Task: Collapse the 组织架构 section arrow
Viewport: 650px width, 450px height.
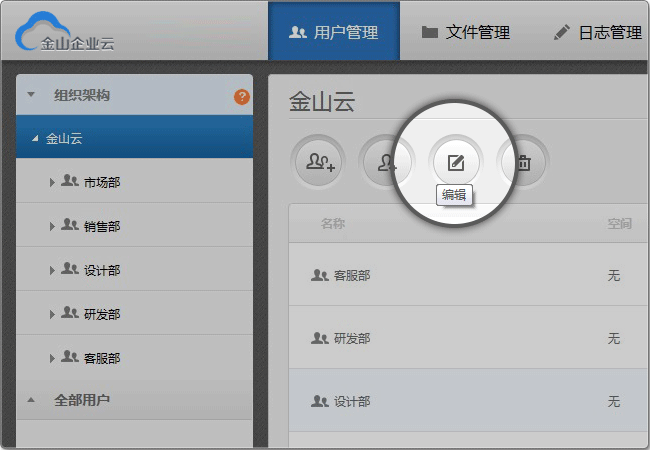Action: coord(31,95)
